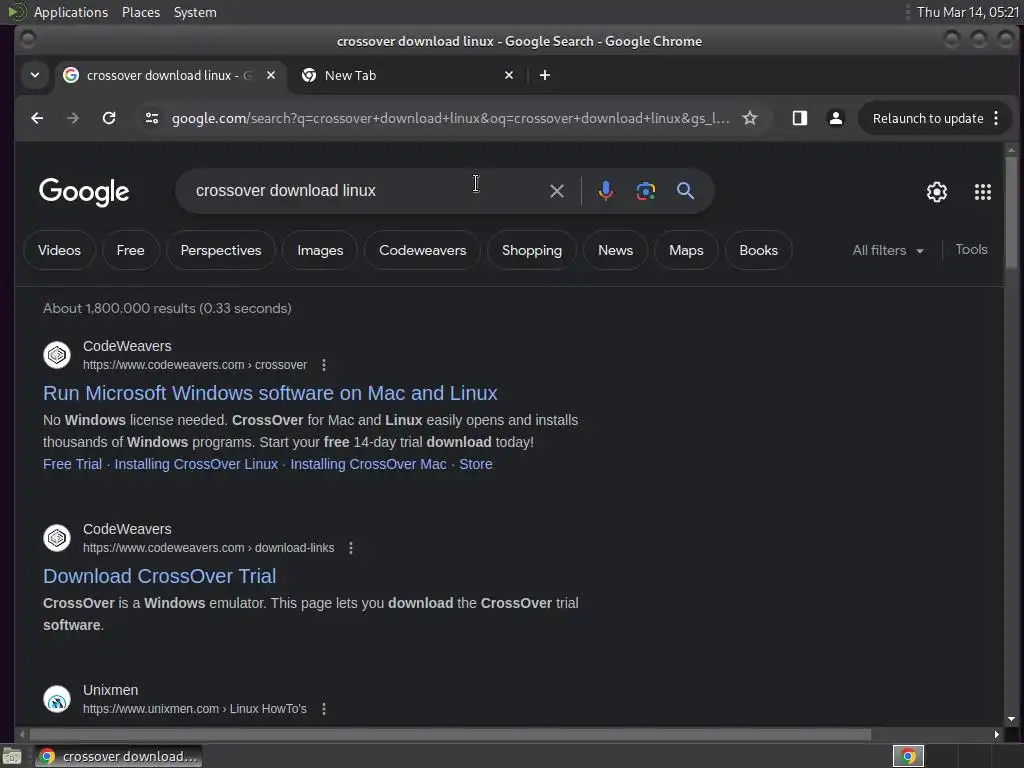This screenshot has height=768, width=1024.
Task: Expand the tab search dropdown chevron
Action: click(x=35, y=76)
